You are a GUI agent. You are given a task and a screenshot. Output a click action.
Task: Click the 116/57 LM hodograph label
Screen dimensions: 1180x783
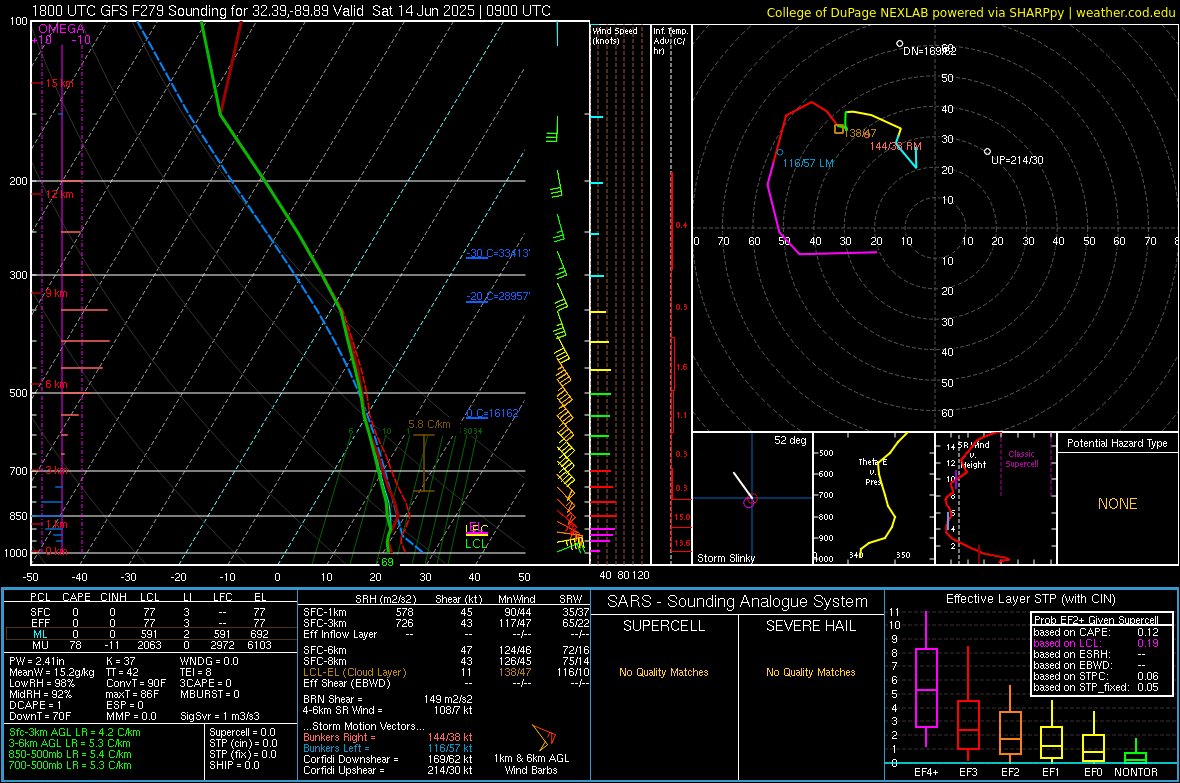coord(808,163)
